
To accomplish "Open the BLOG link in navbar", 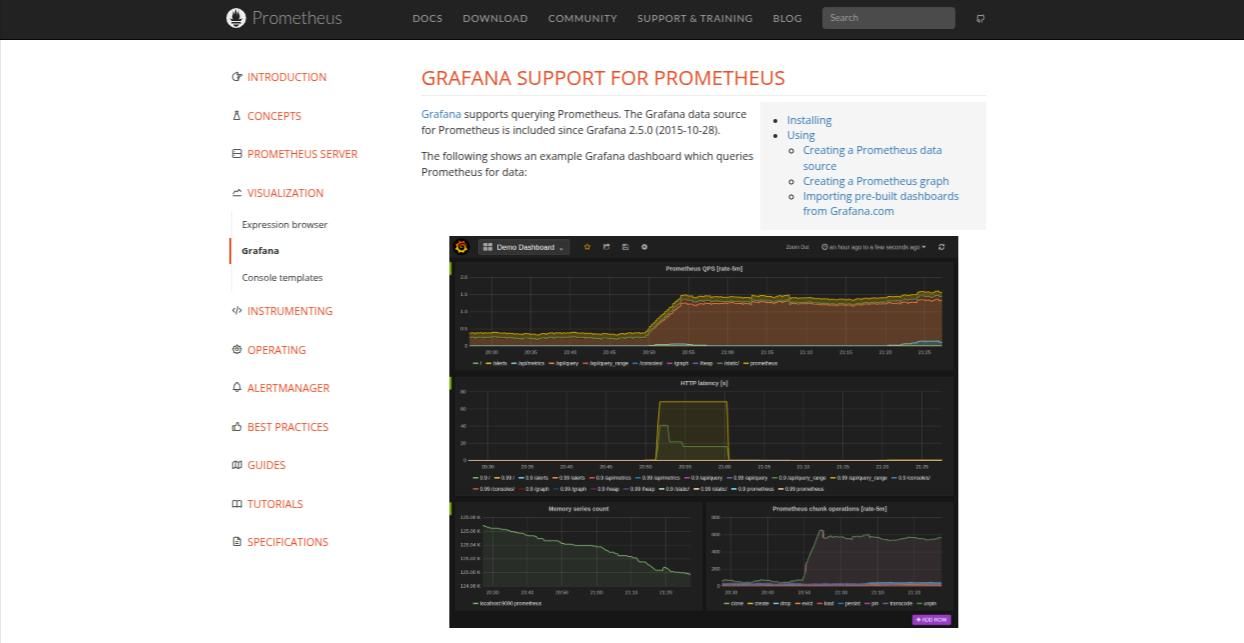I will click(787, 18).
